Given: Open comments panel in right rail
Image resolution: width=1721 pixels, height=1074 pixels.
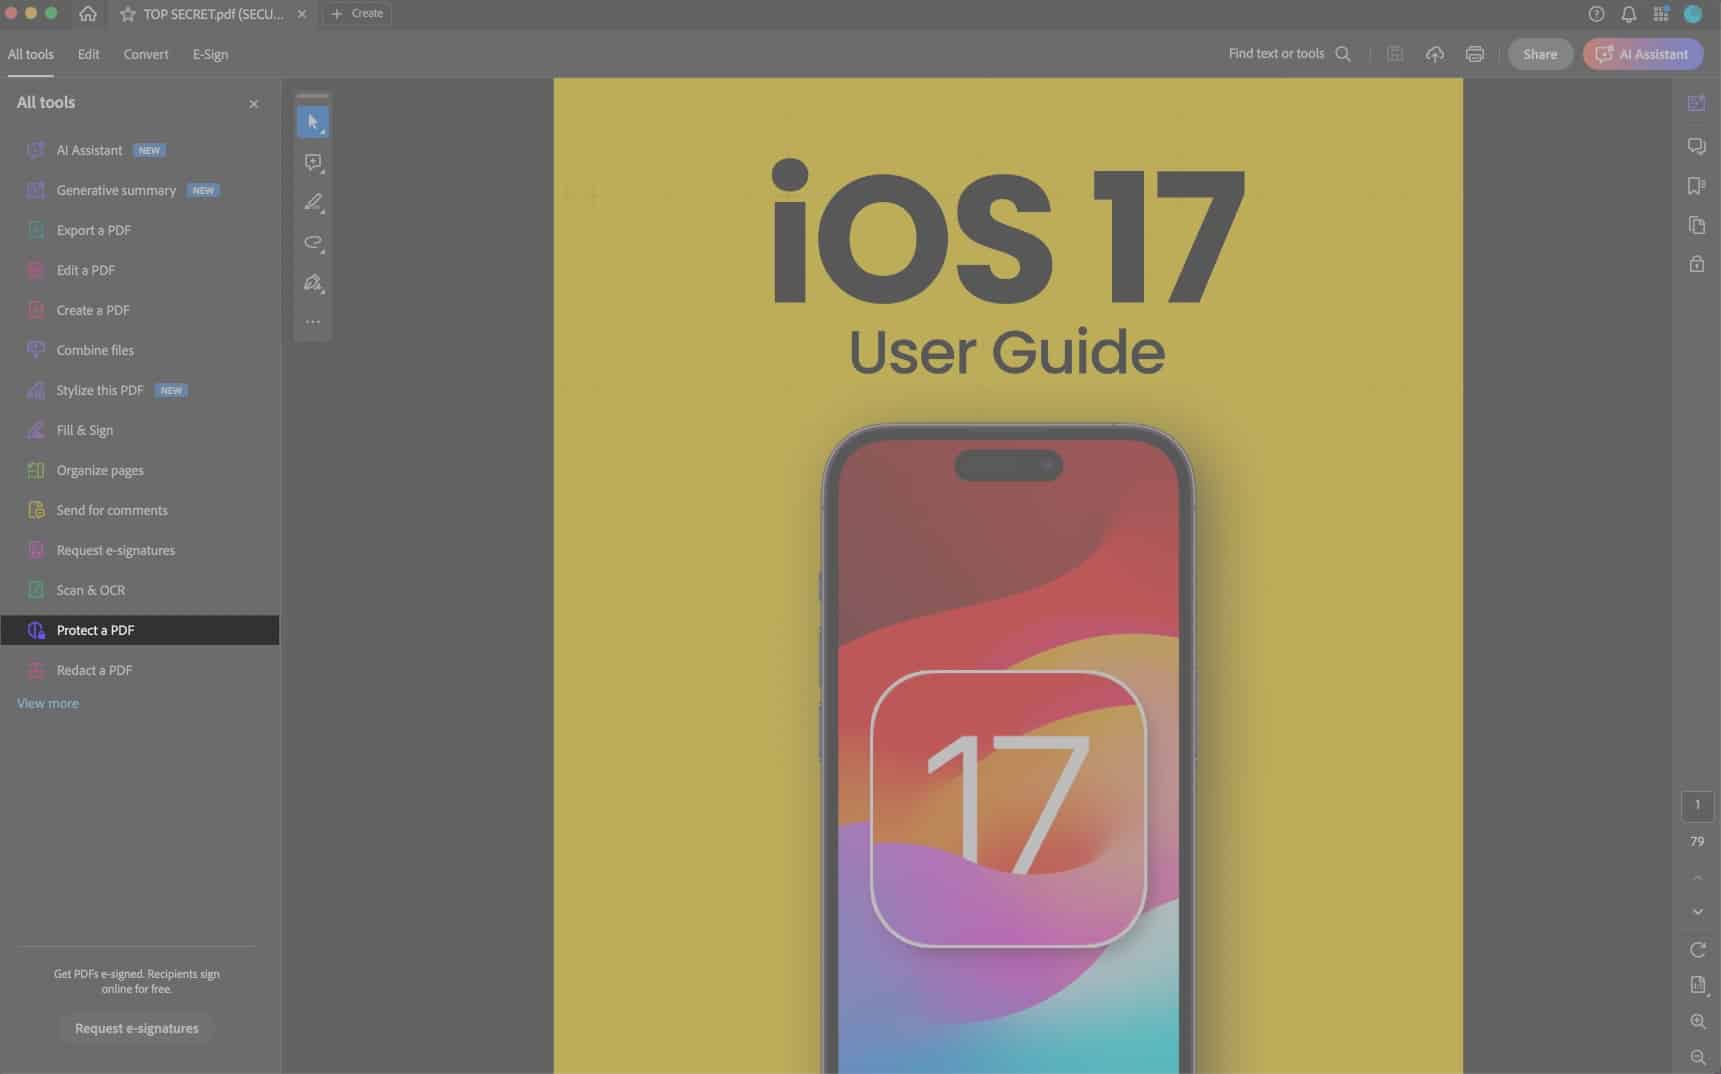Looking at the screenshot, I should point(1697,146).
